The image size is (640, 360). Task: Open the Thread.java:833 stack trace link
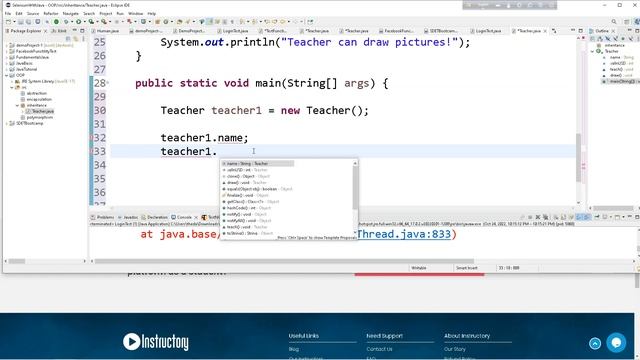click(404, 234)
